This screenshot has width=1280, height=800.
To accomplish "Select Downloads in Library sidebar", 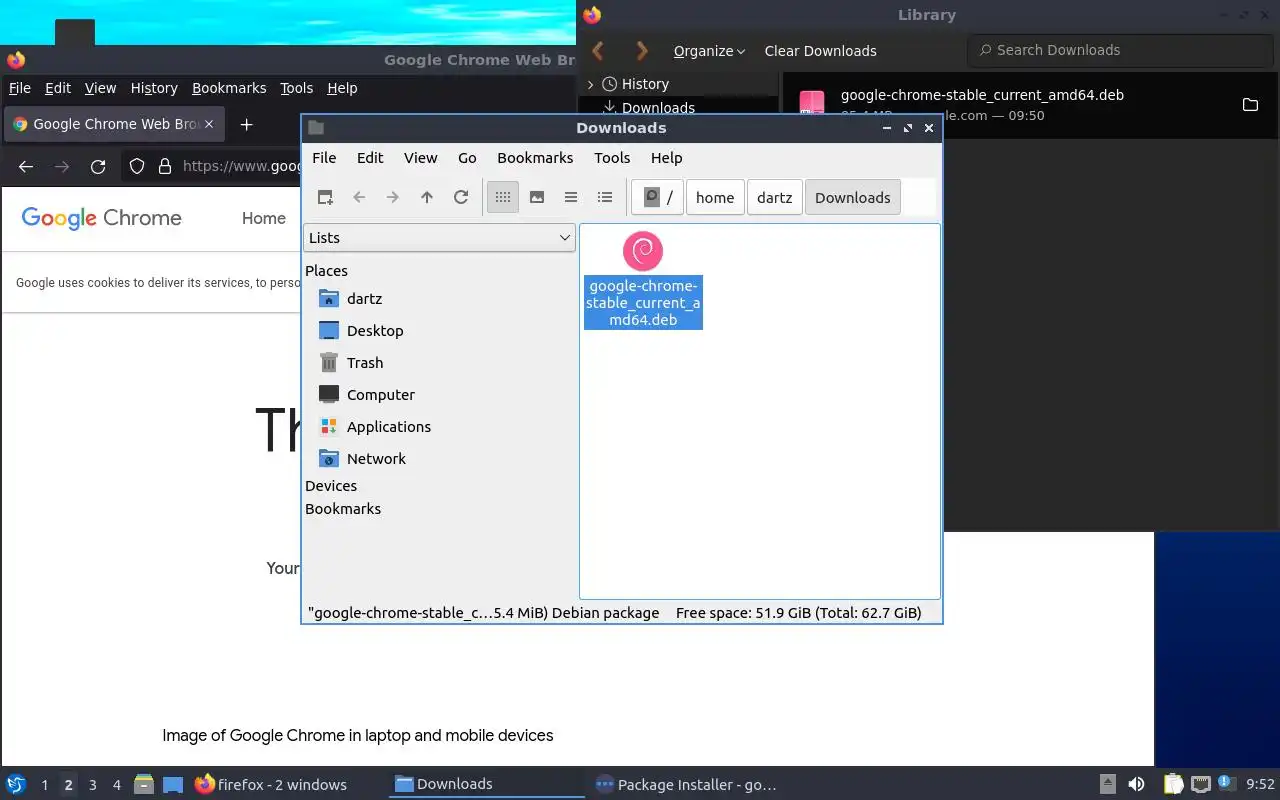I will [658, 107].
